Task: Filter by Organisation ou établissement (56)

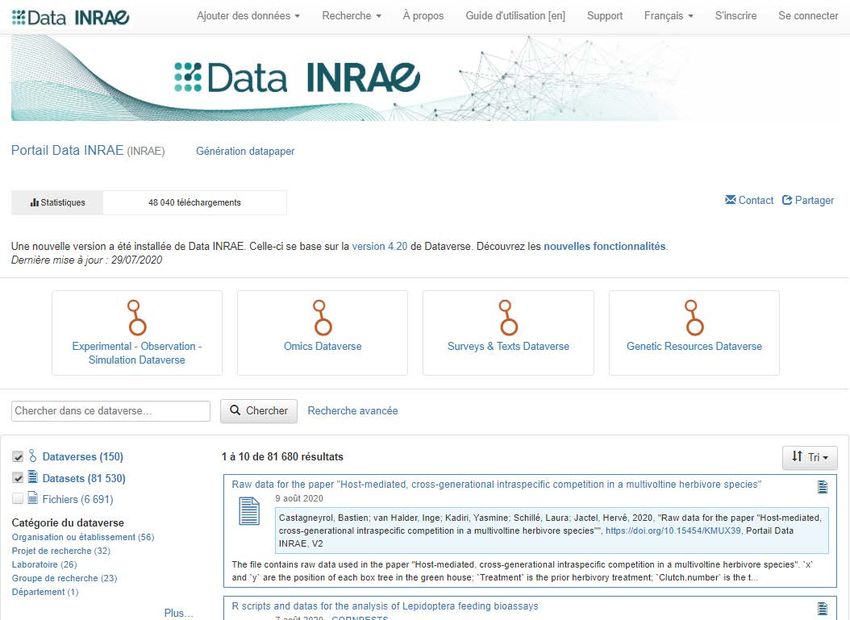Action: [83, 537]
